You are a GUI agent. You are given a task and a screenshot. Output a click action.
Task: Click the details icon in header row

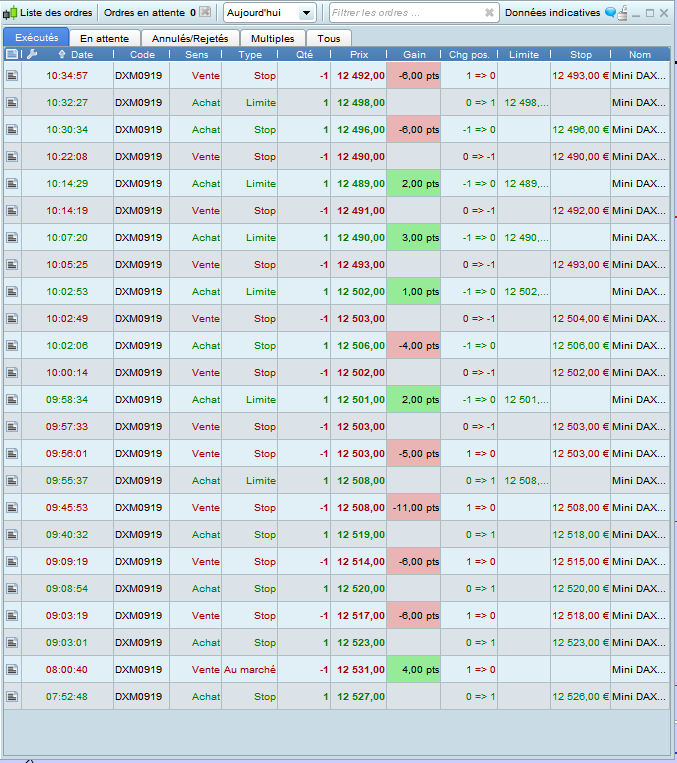[12, 54]
